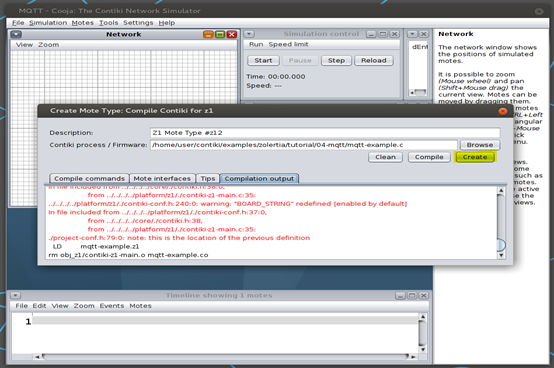Click compilation output scrollbar up arrow
The width and height of the screenshot is (554, 368).
click(501, 190)
